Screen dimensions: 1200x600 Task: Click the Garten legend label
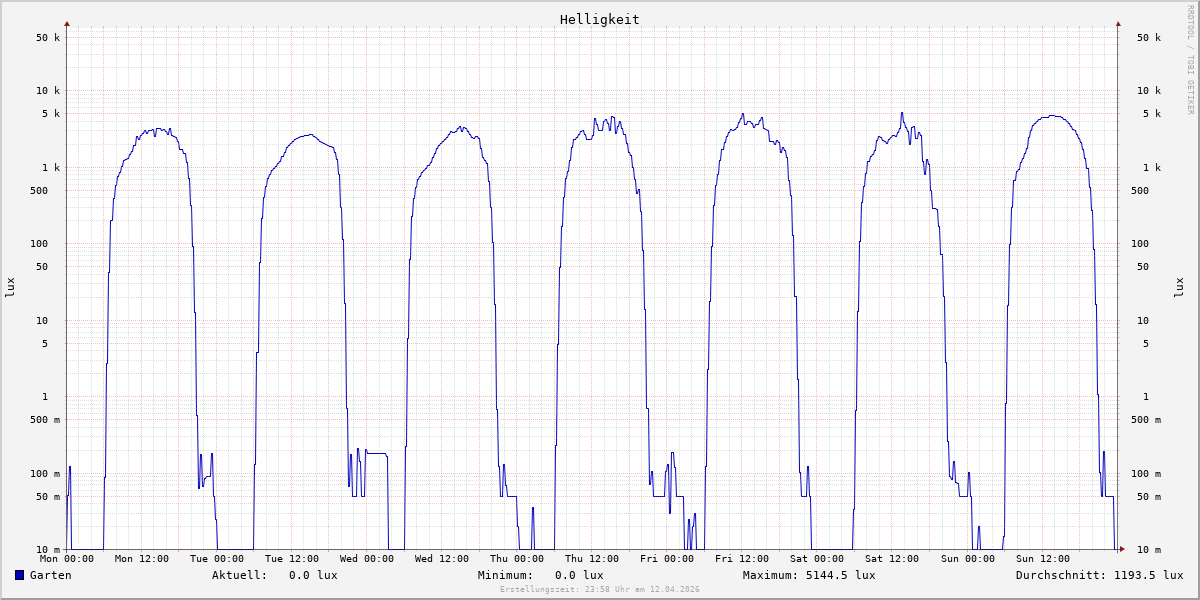[50, 575]
